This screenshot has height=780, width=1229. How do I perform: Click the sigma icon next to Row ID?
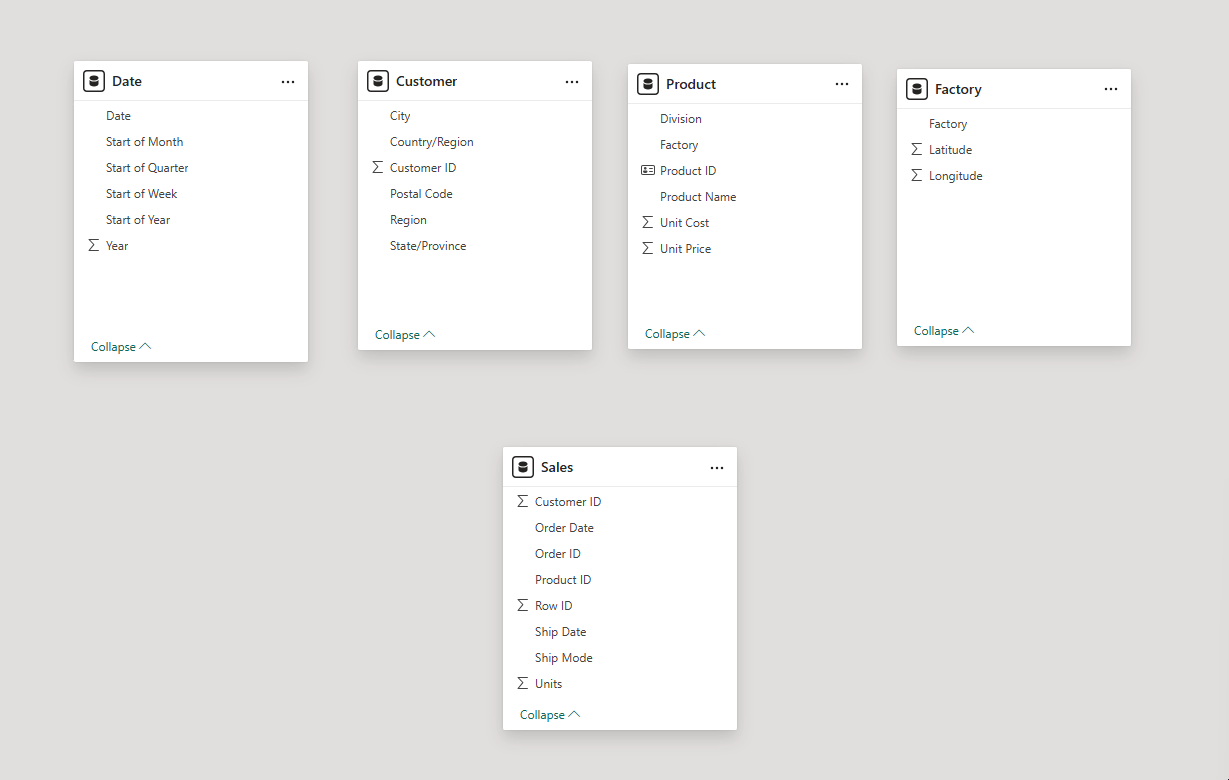click(x=523, y=606)
